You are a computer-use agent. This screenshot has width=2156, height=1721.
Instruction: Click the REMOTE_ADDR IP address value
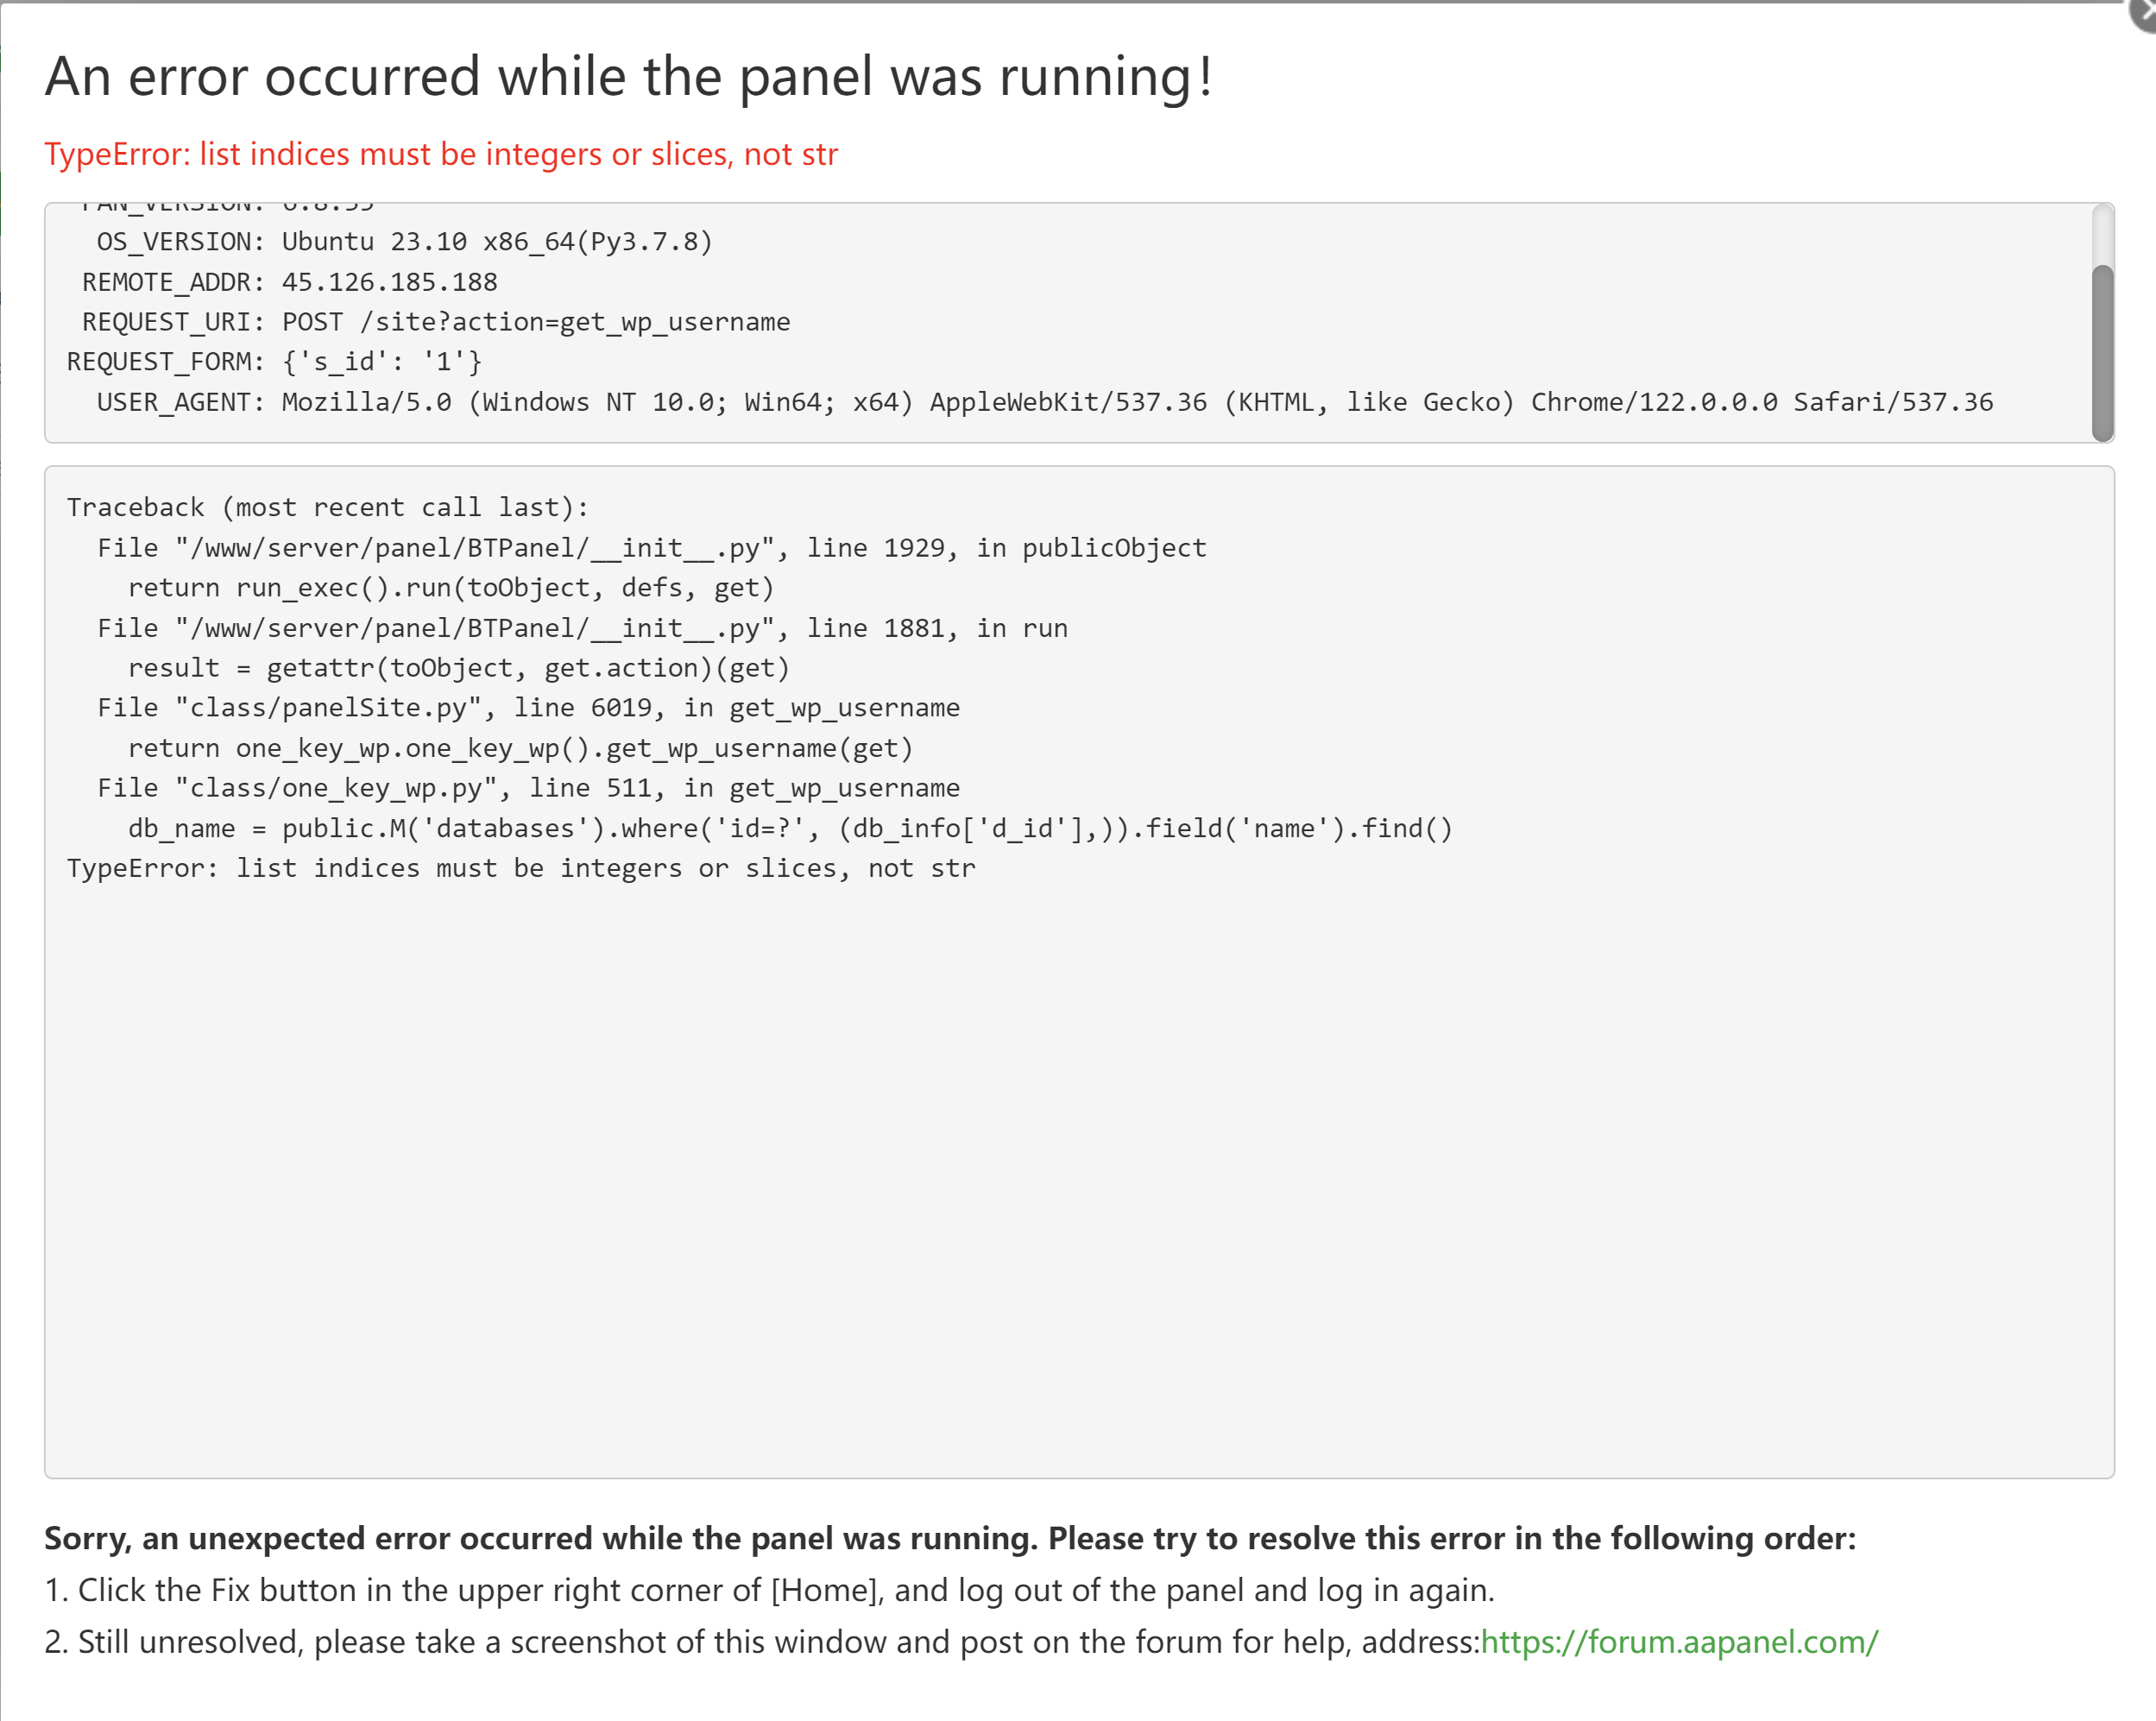pos(389,282)
